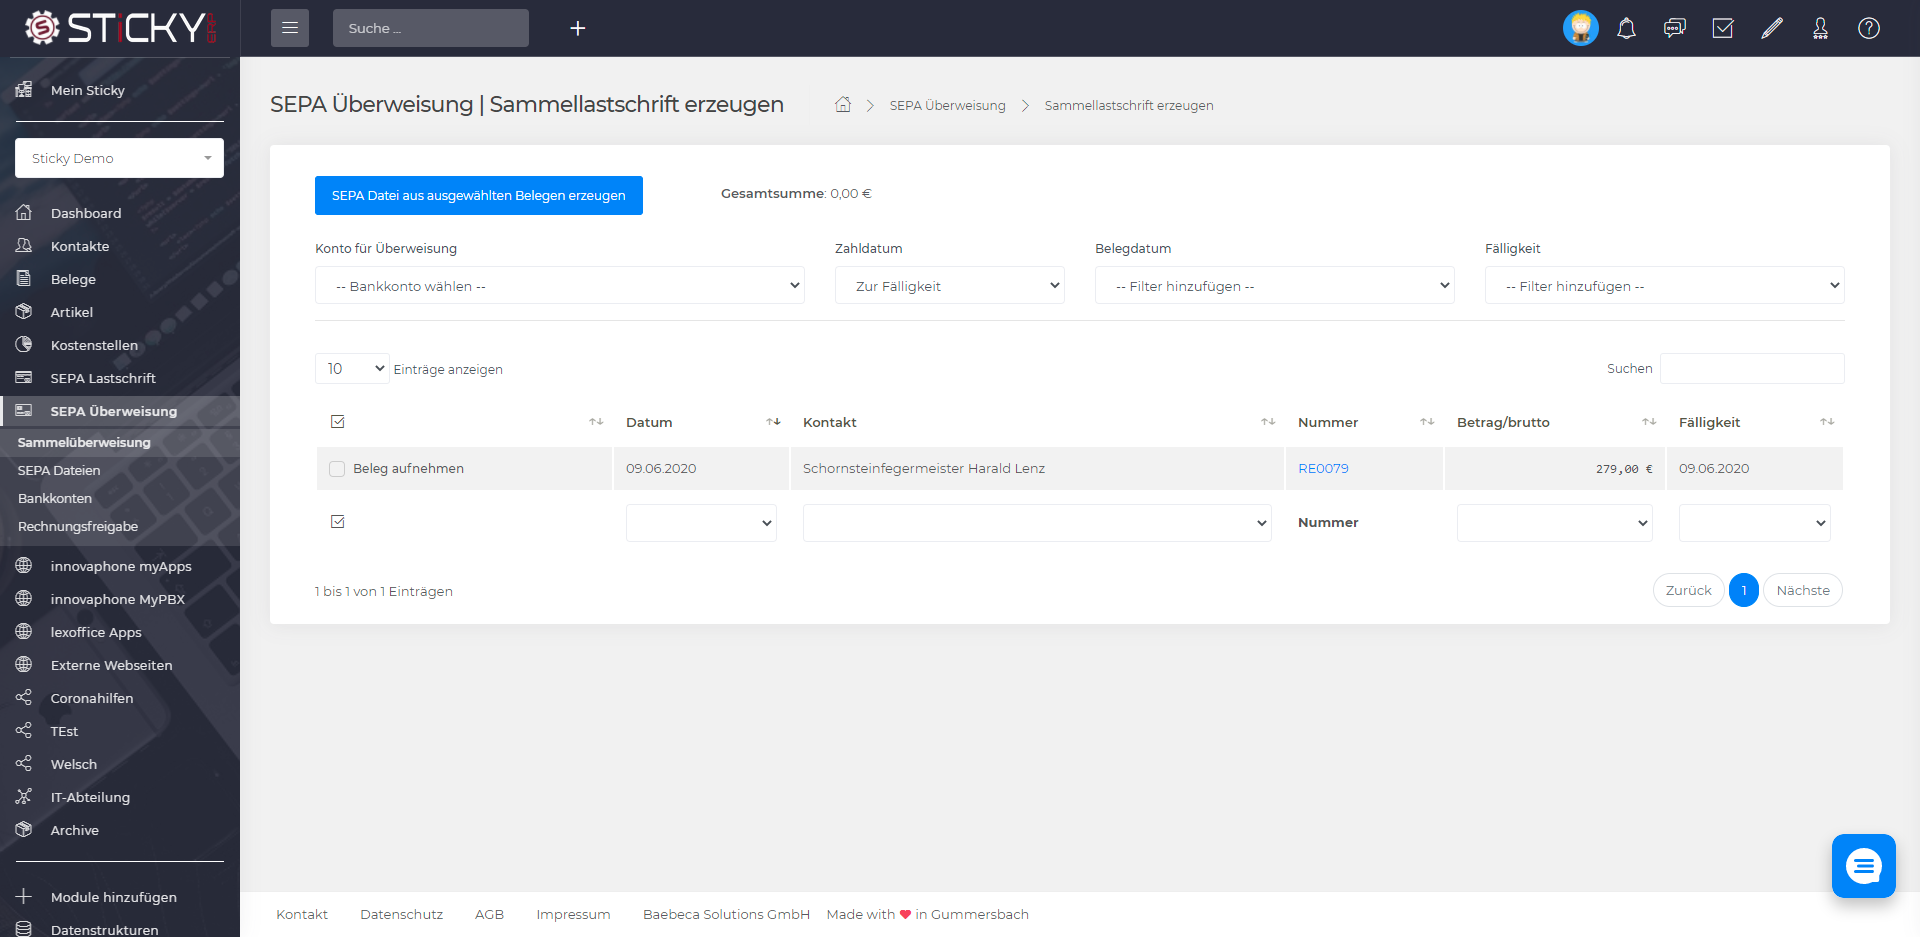Click the pencil edit icon in header

pyautogui.click(x=1771, y=28)
